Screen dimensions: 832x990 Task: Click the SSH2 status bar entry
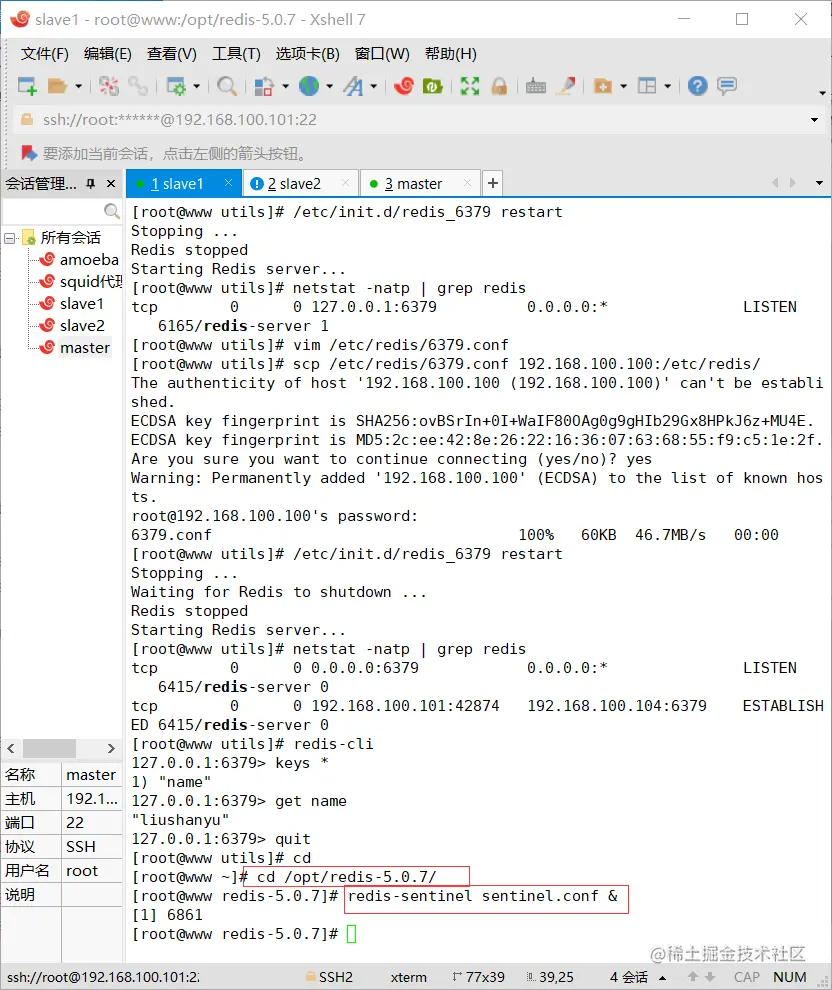coord(329,977)
